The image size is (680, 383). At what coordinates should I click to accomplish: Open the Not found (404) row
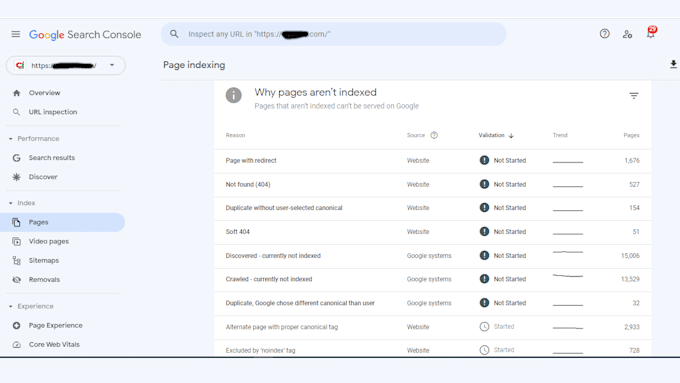click(x=432, y=184)
